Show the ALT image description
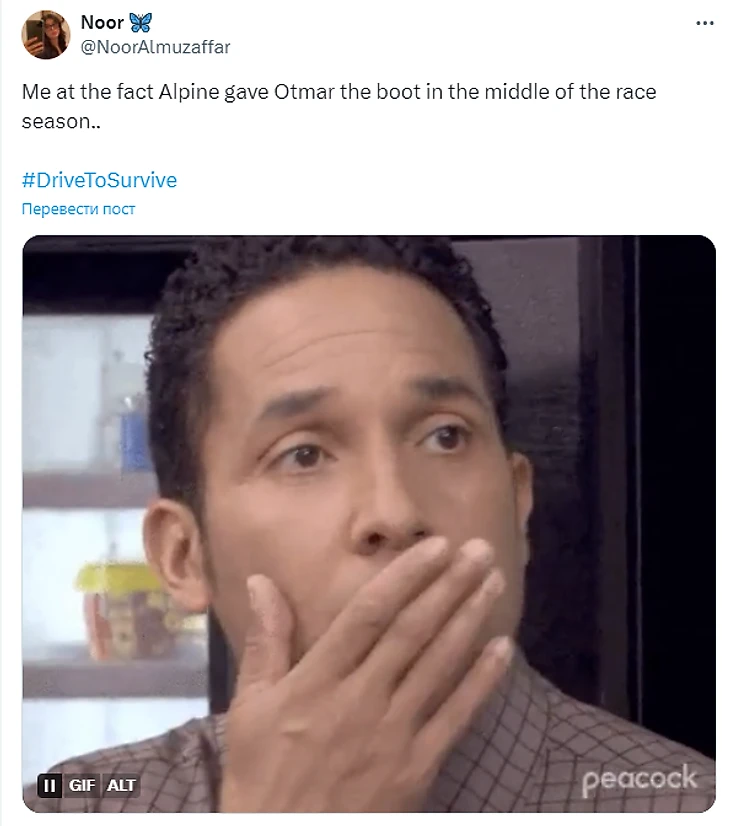The image size is (730, 826). coord(121,785)
